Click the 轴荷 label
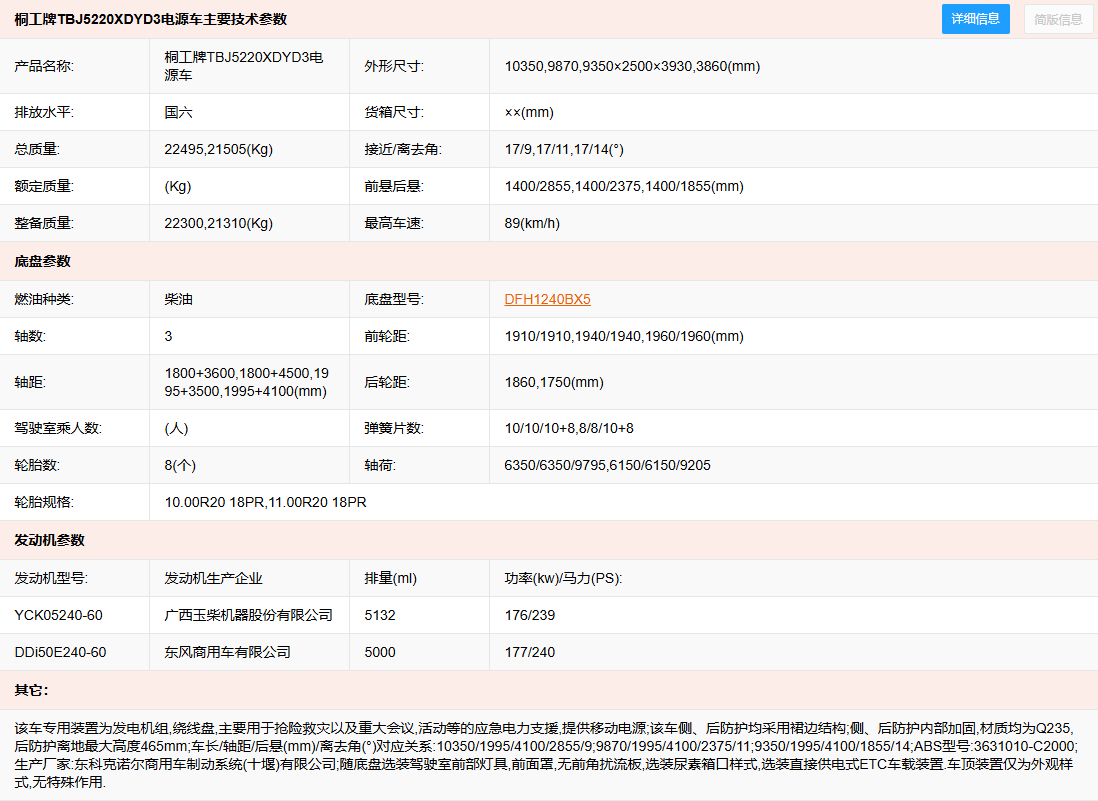 point(380,465)
